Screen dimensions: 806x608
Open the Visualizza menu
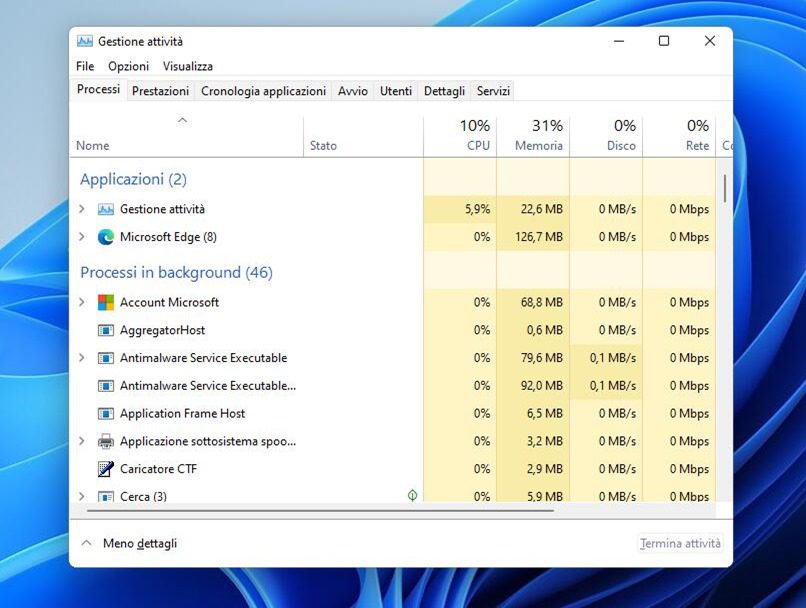(188, 66)
